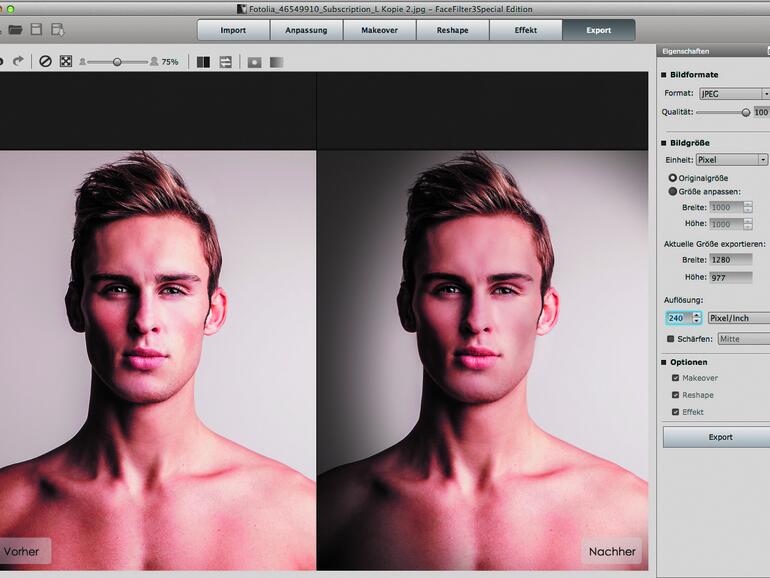Viewport: 770px width, 578px height.
Task: Enable the Schärfen checkbox
Action: 670,339
